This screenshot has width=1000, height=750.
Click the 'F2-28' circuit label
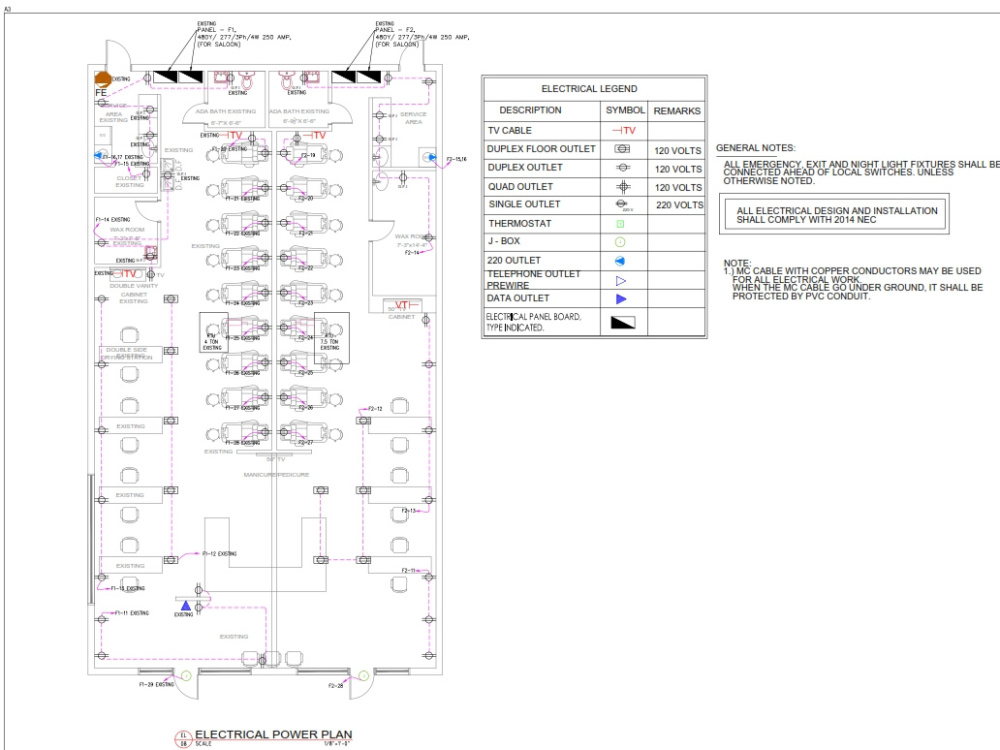point(335,686)
